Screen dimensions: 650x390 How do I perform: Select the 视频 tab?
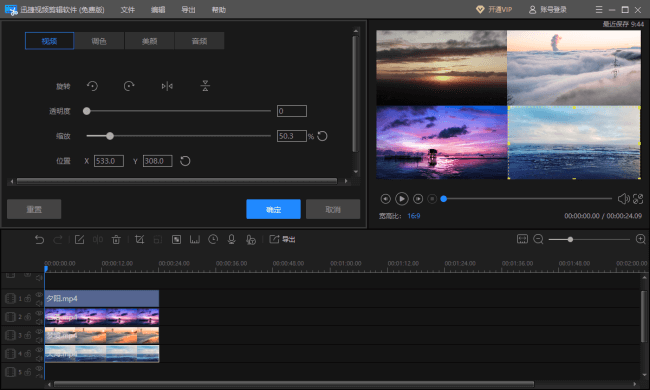[x=49, y=41]
